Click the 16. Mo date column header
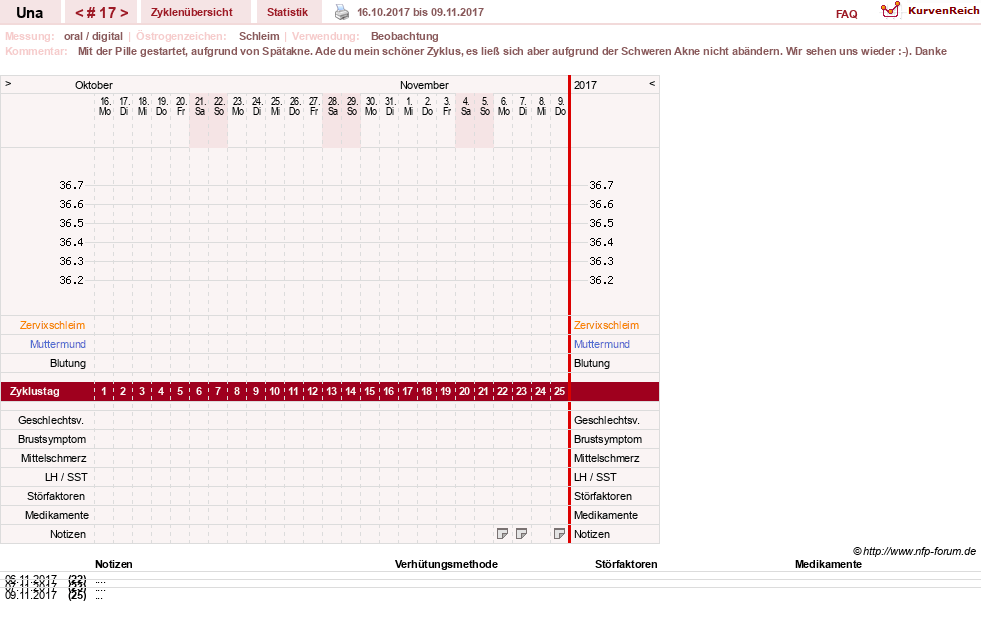The height and width of the screenshot is (643, 981). pyautogui.click(x=104, y=106)
